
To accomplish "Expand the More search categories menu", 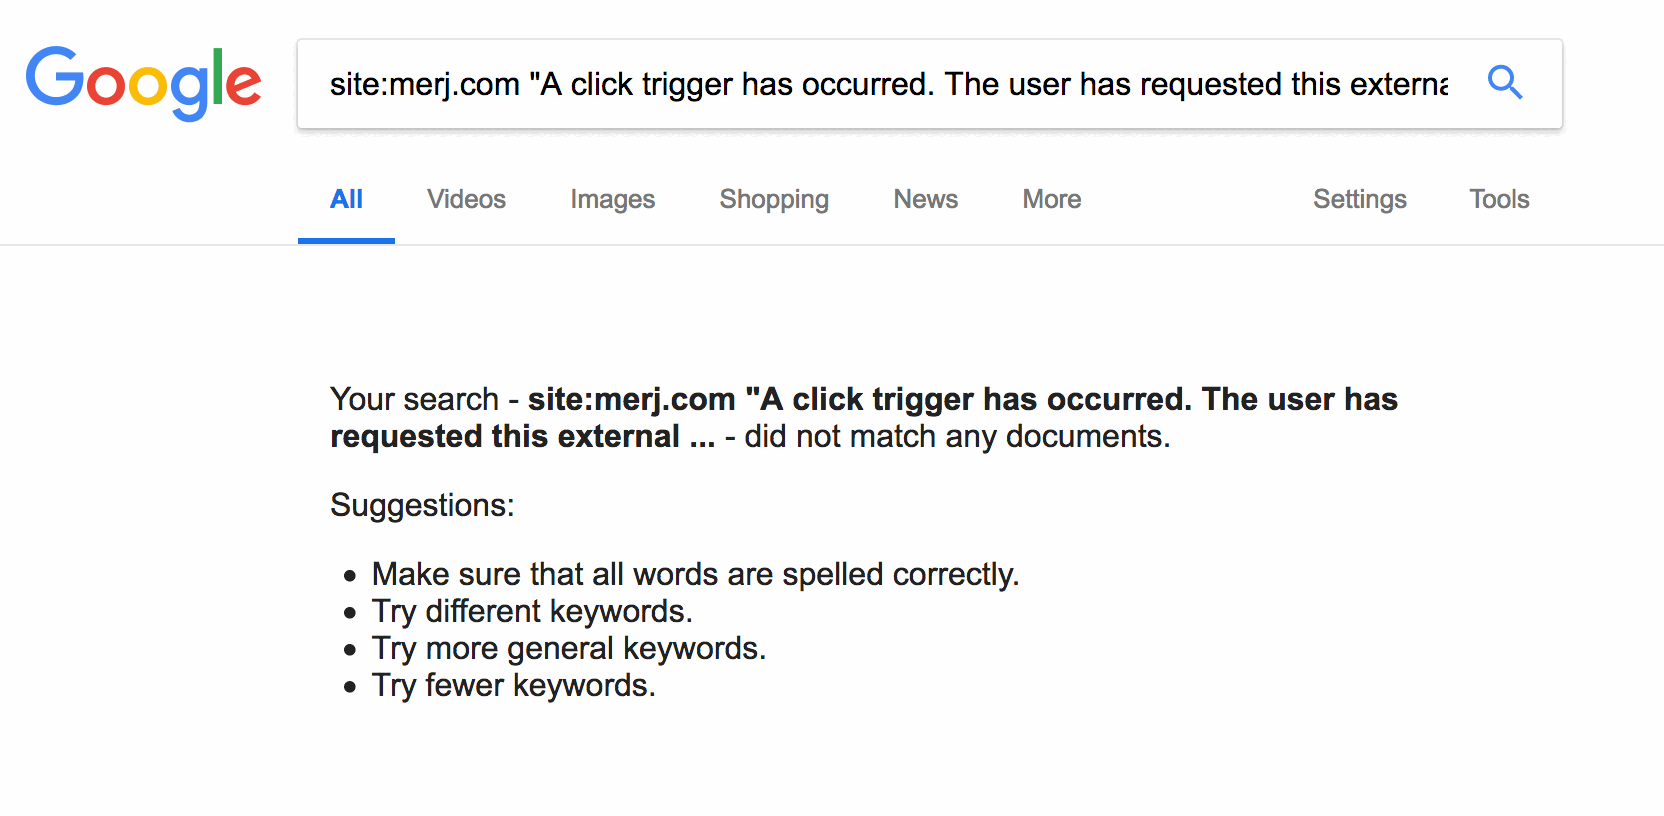I will (1051, 199).
